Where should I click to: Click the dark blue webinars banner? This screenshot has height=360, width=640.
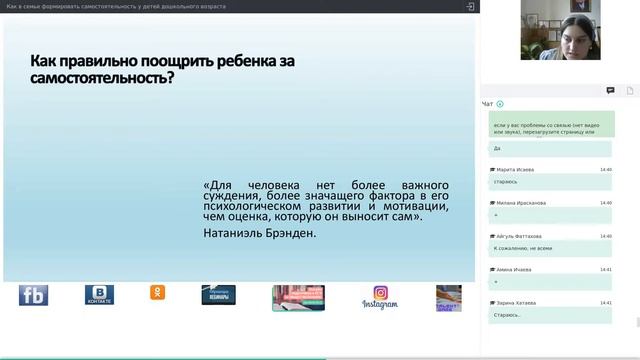point(218,295)
